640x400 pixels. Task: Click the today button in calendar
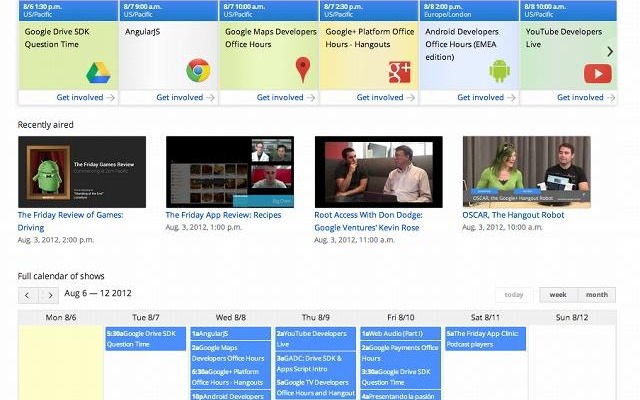point(513,295)
